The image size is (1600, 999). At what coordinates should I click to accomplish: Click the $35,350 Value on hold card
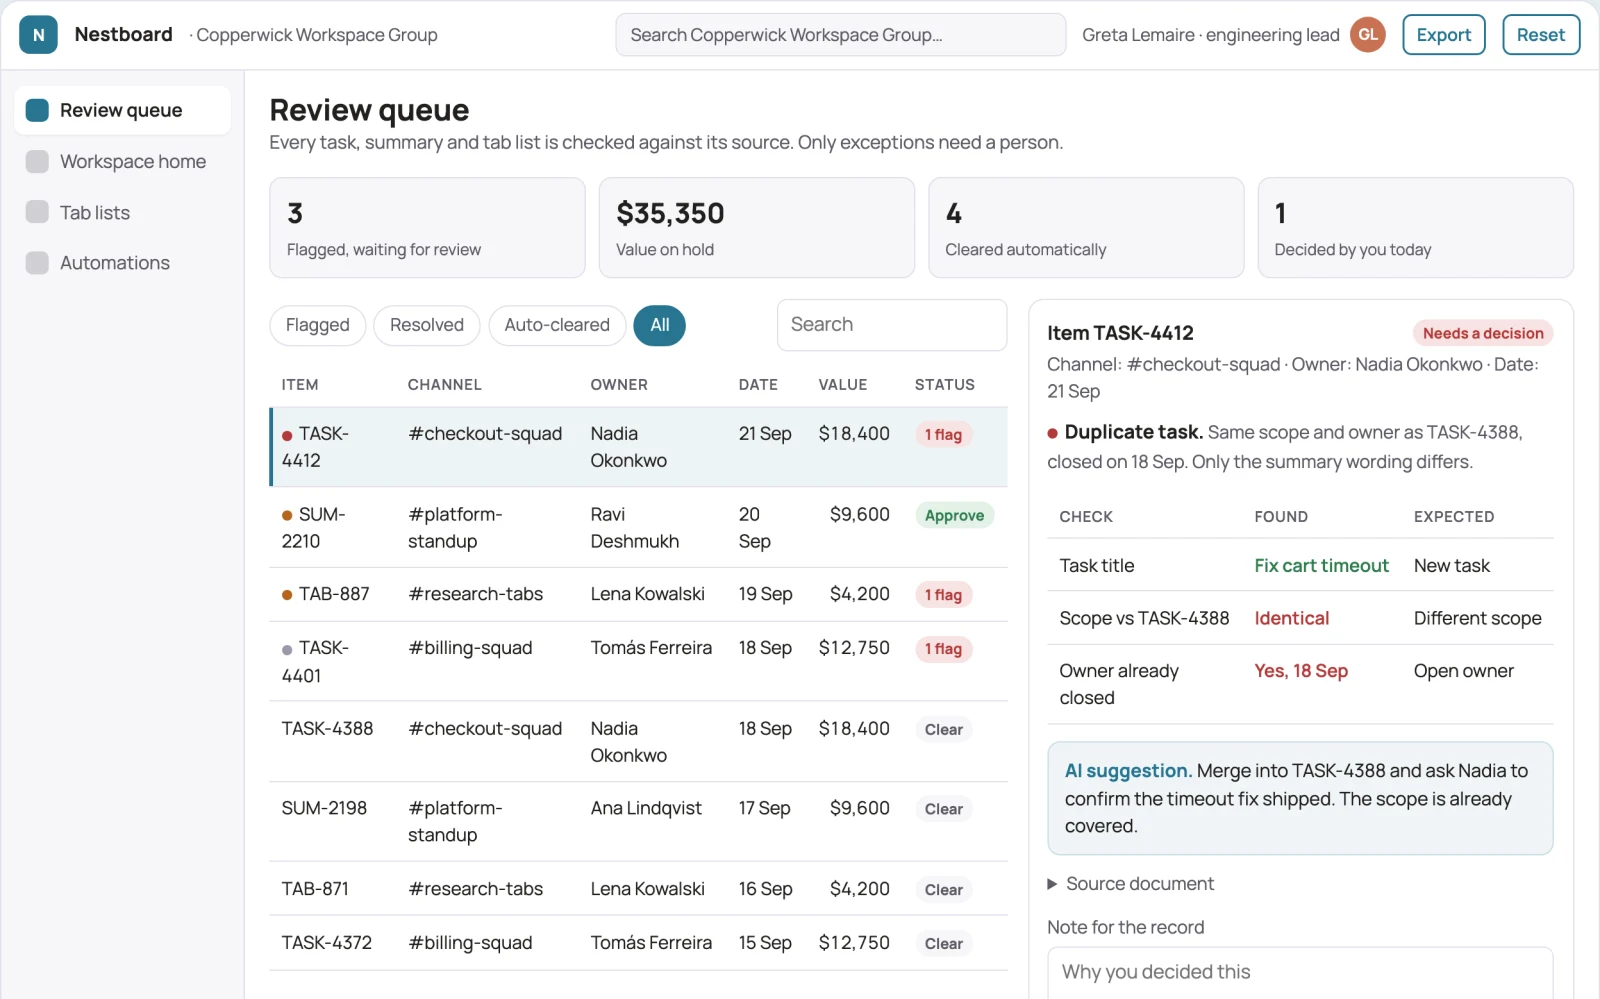tap(756, 228)
